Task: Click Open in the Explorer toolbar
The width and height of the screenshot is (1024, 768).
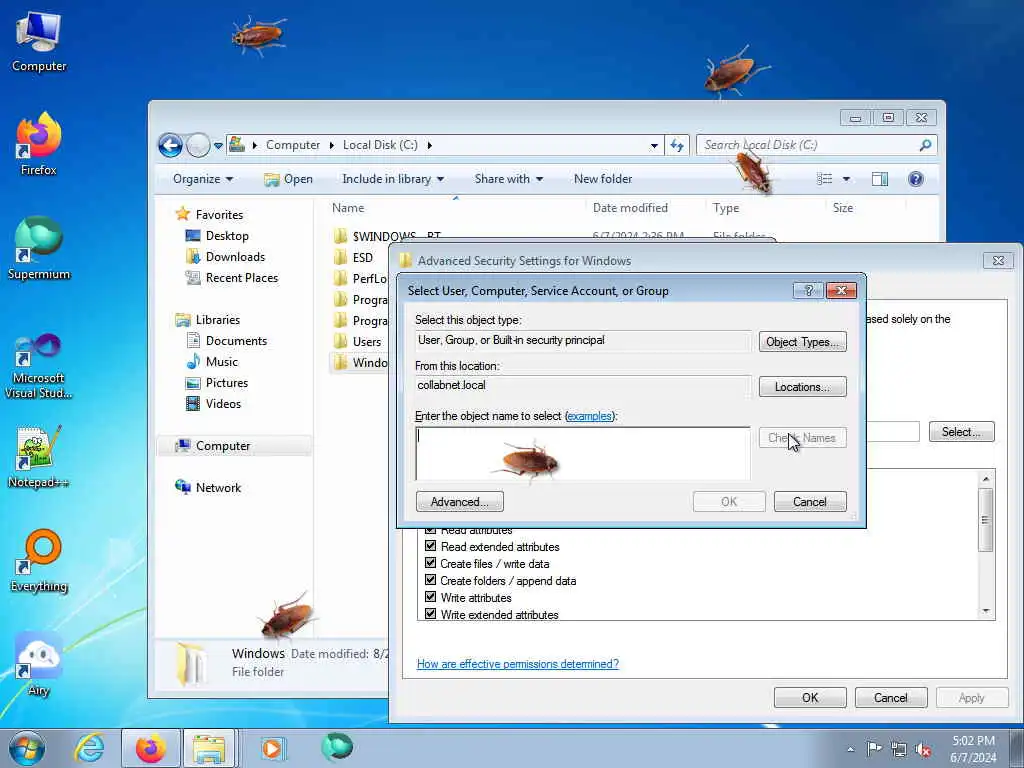Action: 288,179
